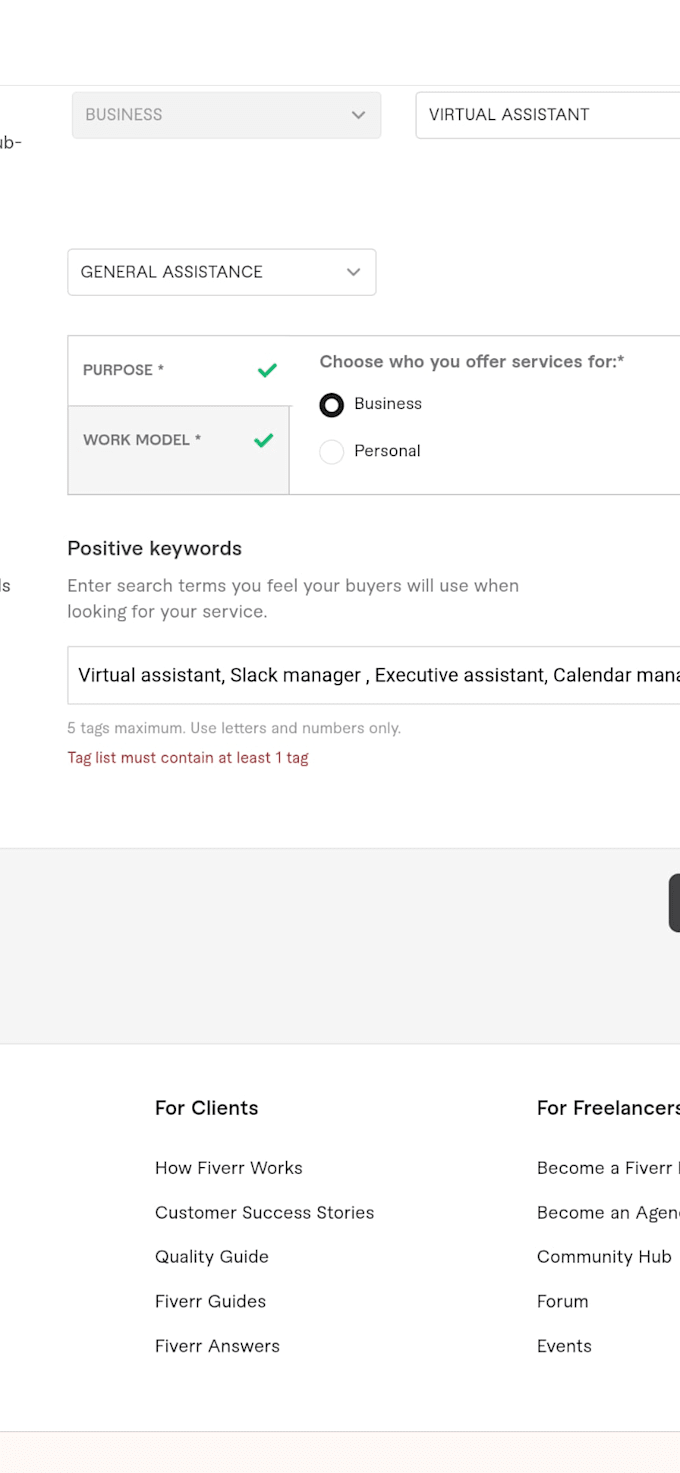Open the Events link
The image size is (680, 1473).
click(565, 1346)
